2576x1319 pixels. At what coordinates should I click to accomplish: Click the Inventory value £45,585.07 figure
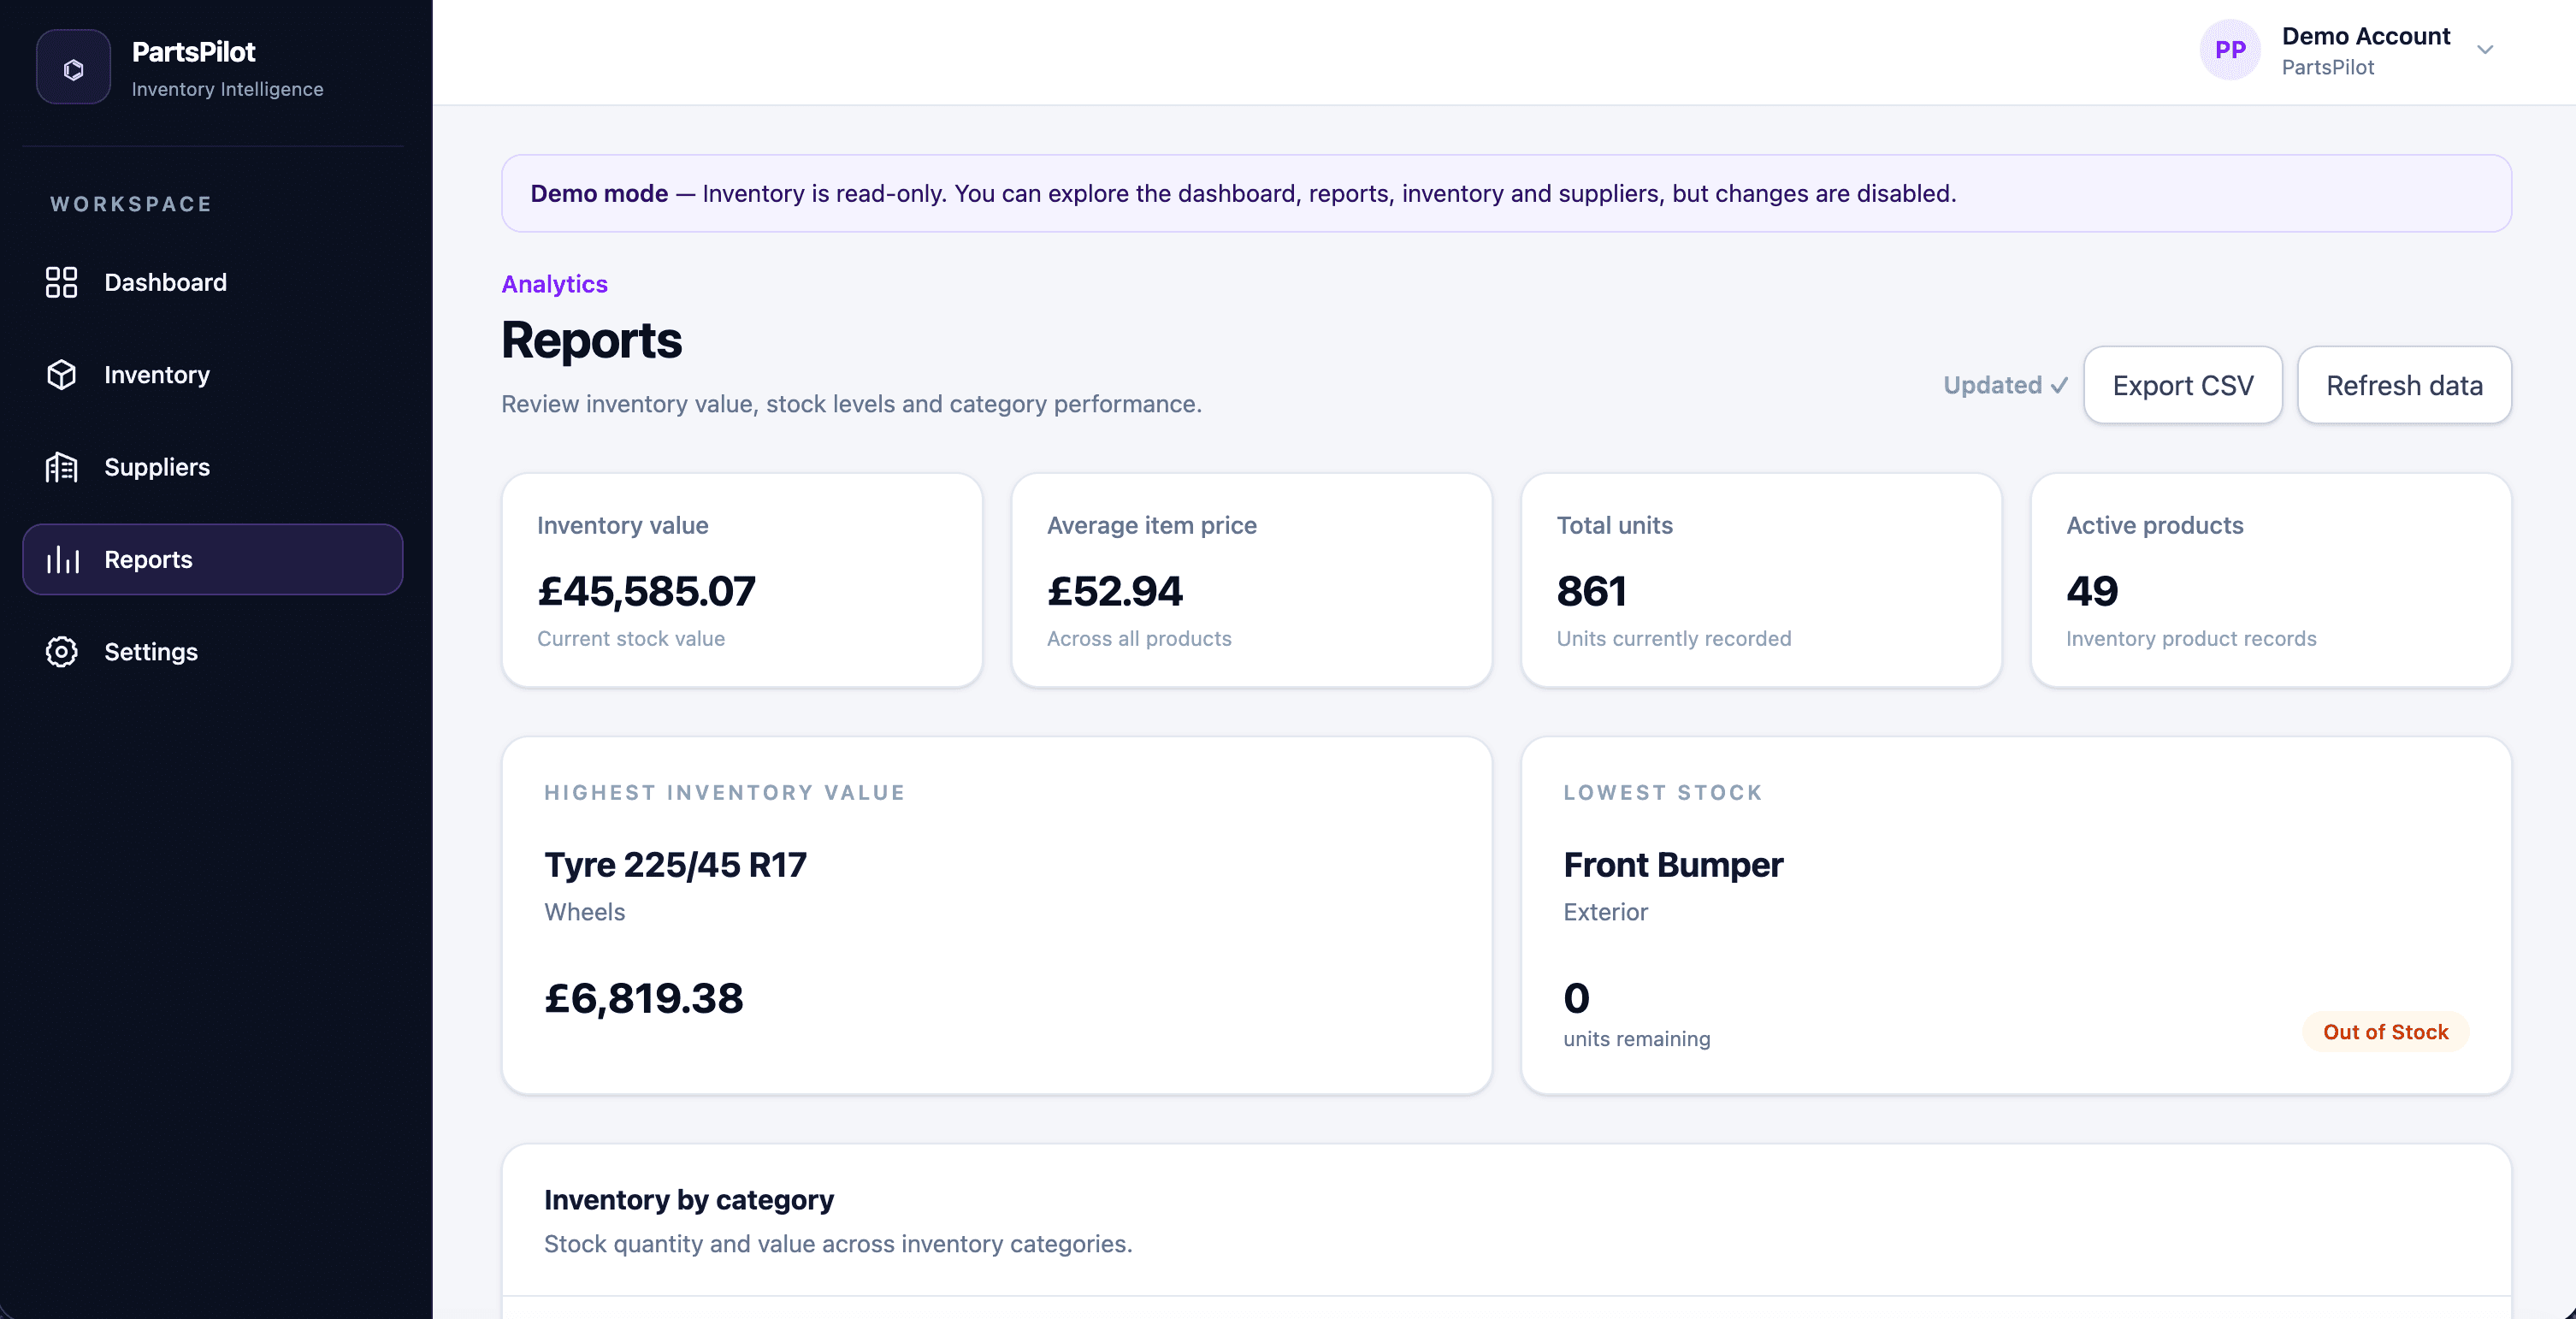[646, 591]
